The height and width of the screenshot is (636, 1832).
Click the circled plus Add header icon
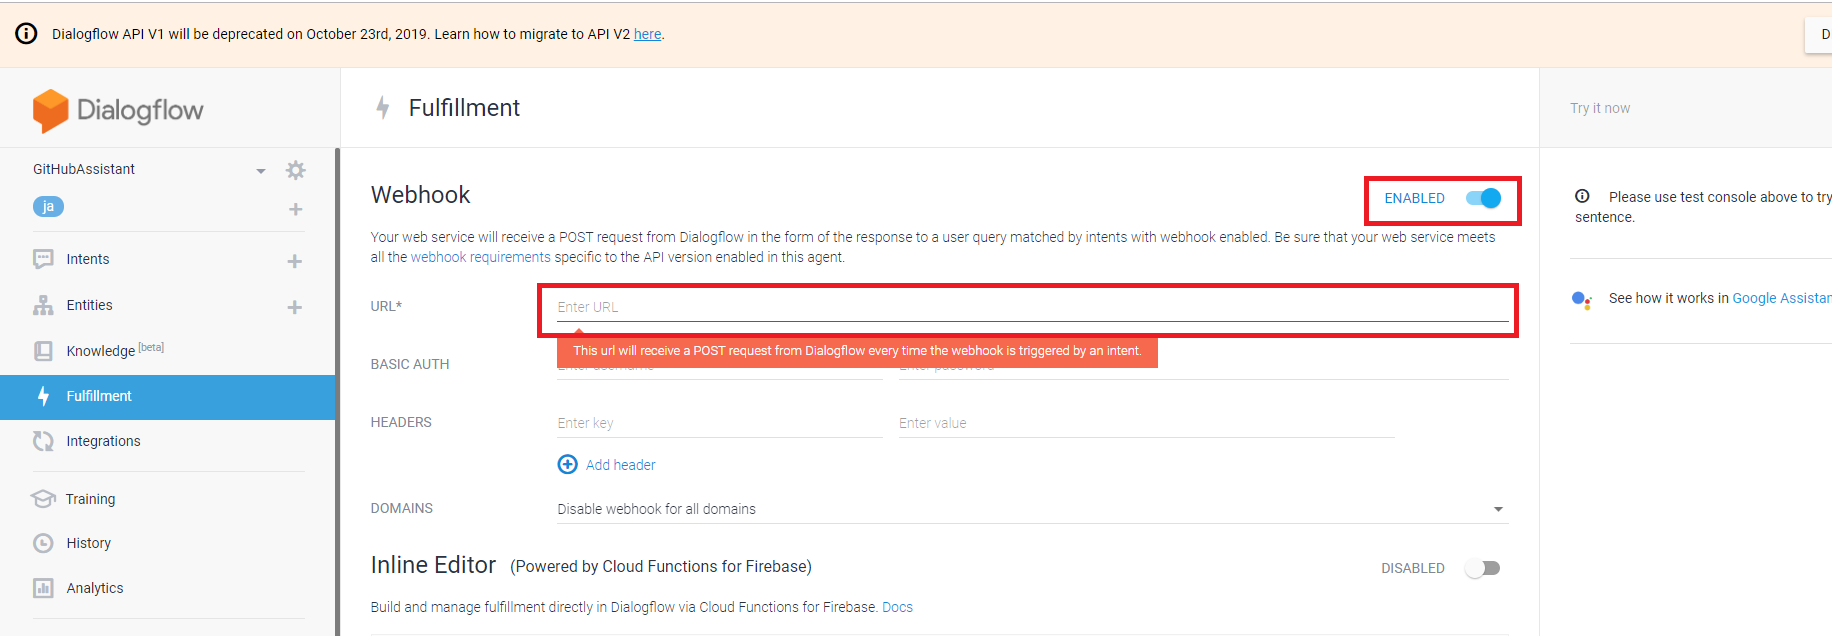(x=567, y=464)
